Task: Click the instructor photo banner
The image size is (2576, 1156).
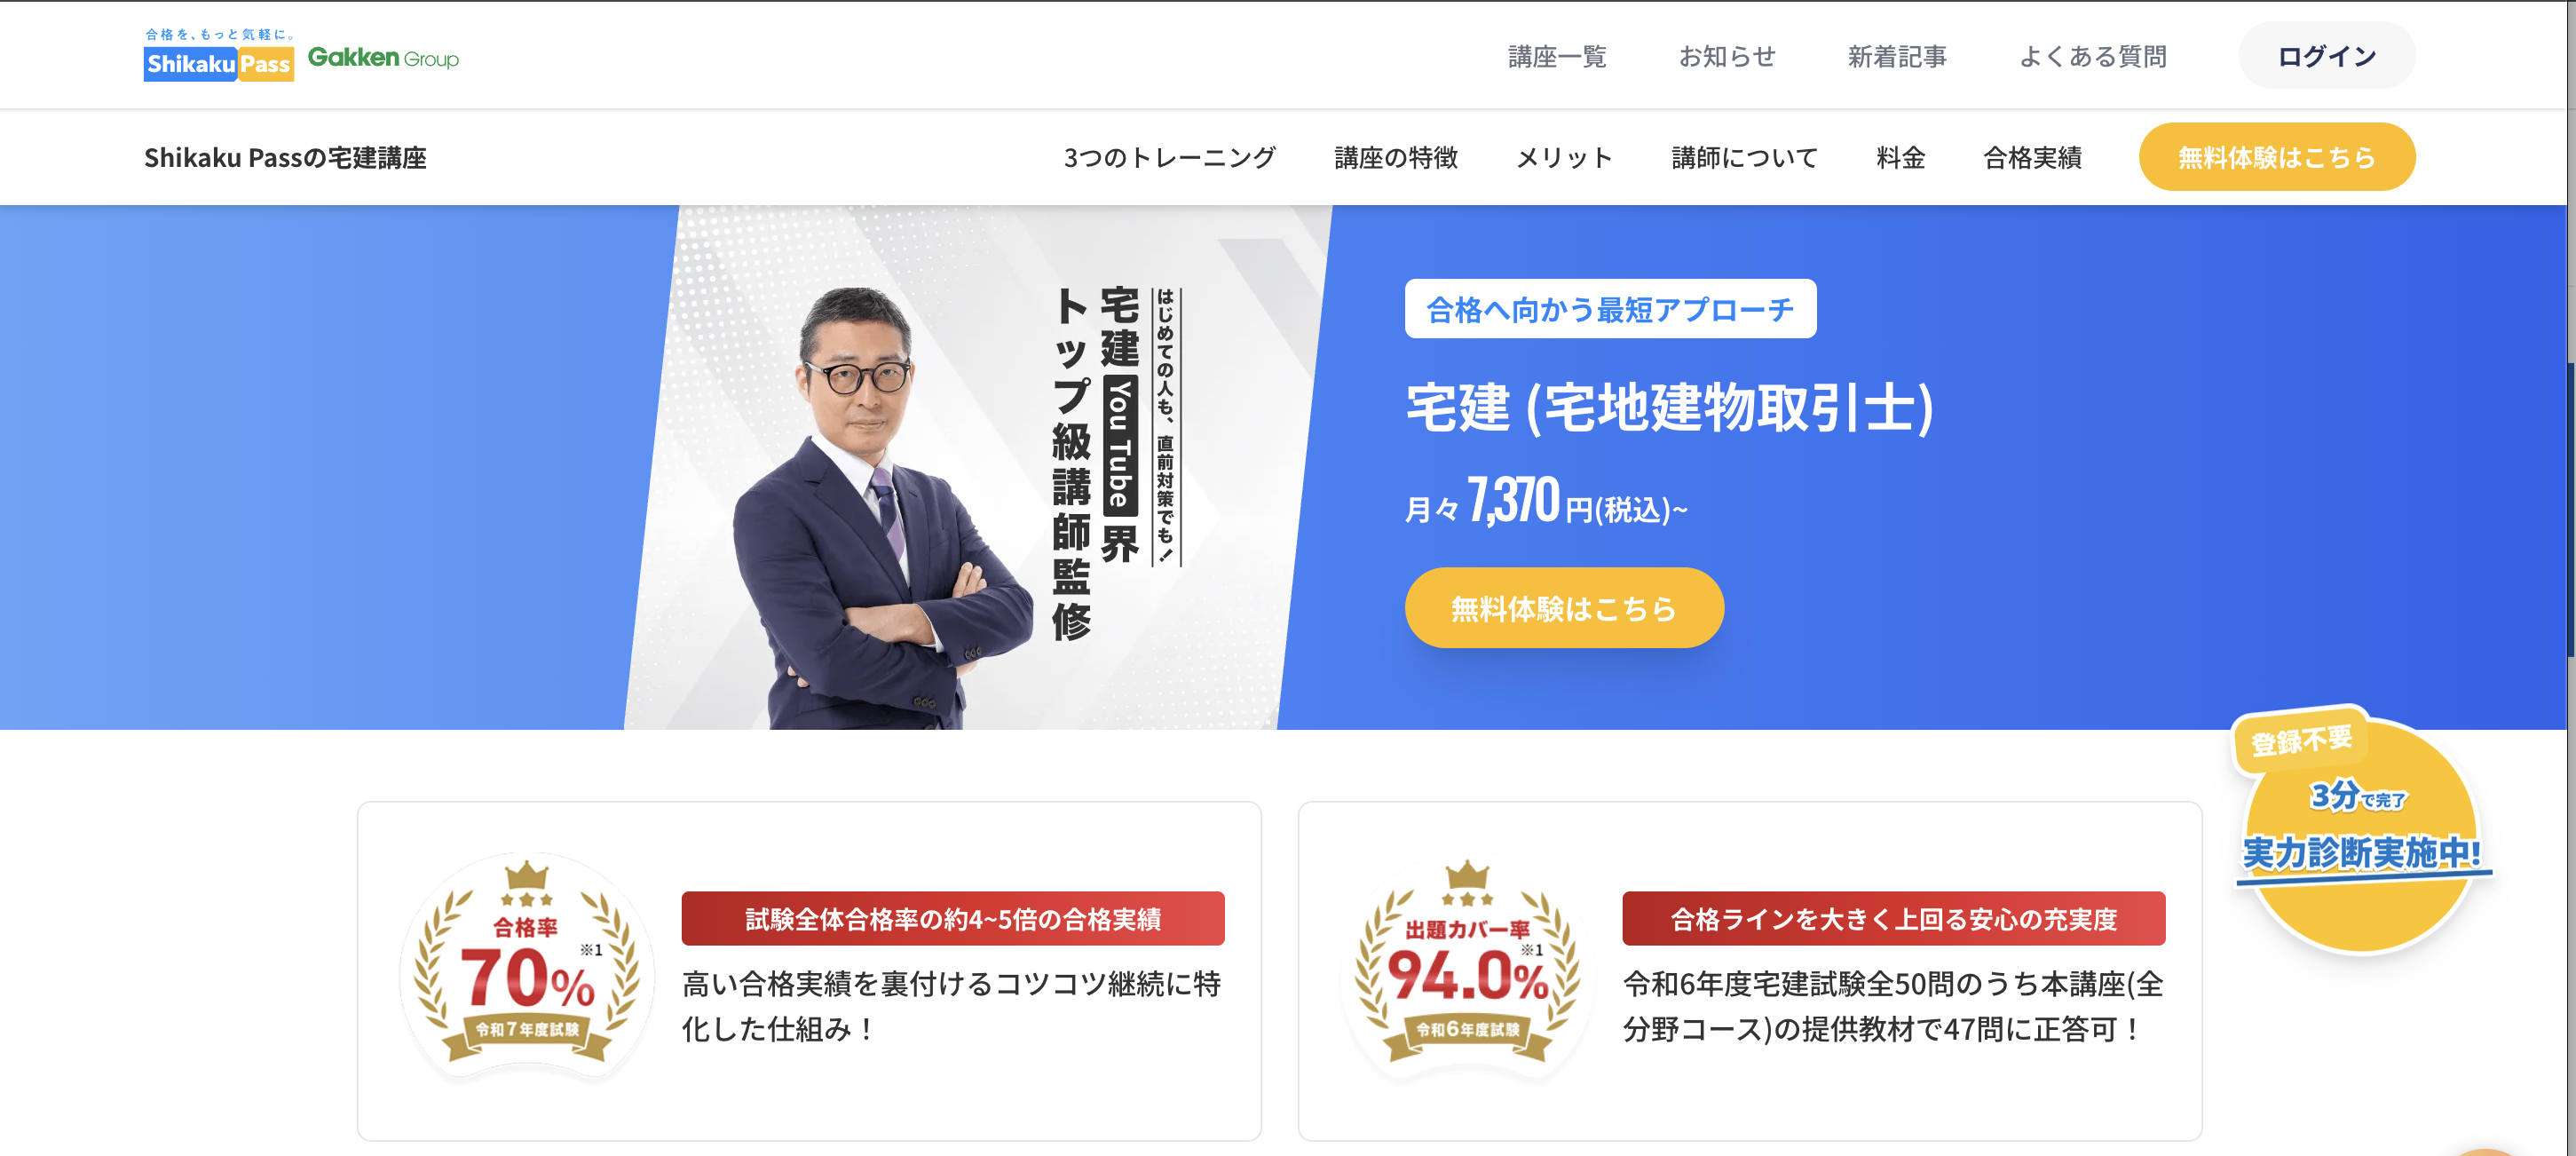Action: point(977,467)
